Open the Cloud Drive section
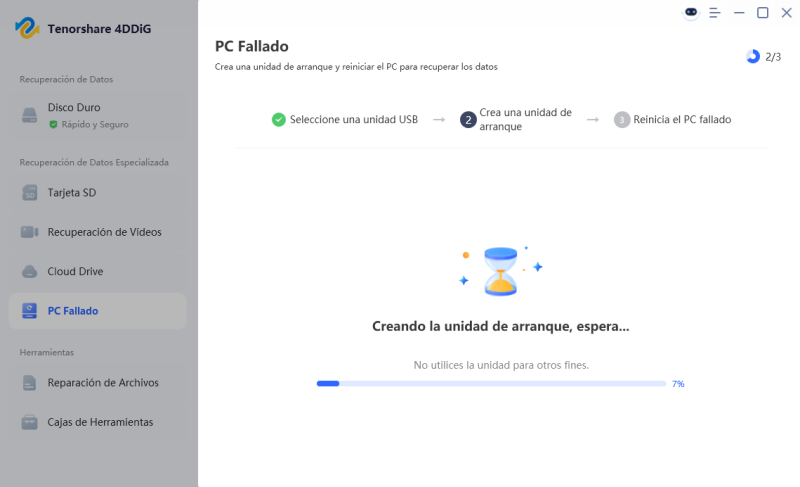 pos(75,271)
